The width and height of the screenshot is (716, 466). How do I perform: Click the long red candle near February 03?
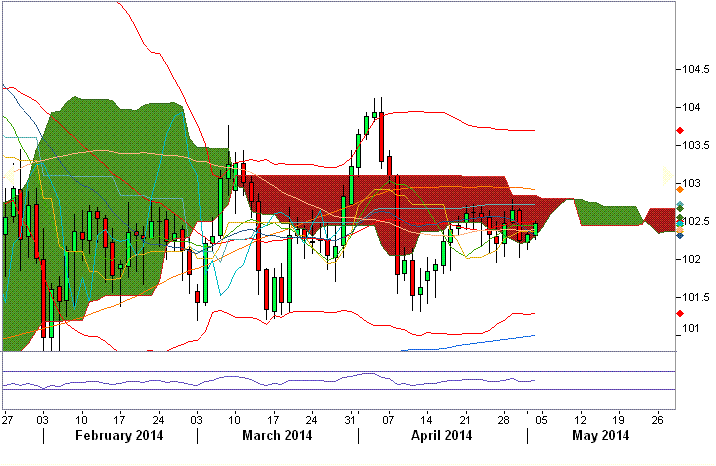click(43, 296)
